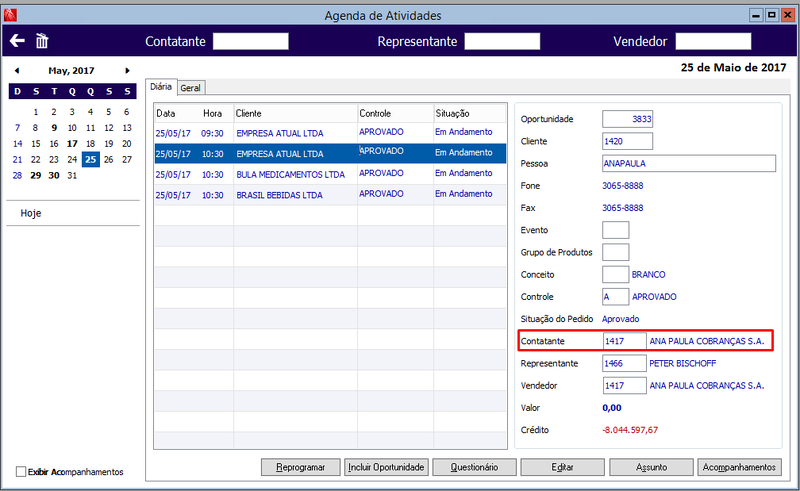Screen dimensions: 800x491
Task: Open the Questionário button
Action: point(474,467)
